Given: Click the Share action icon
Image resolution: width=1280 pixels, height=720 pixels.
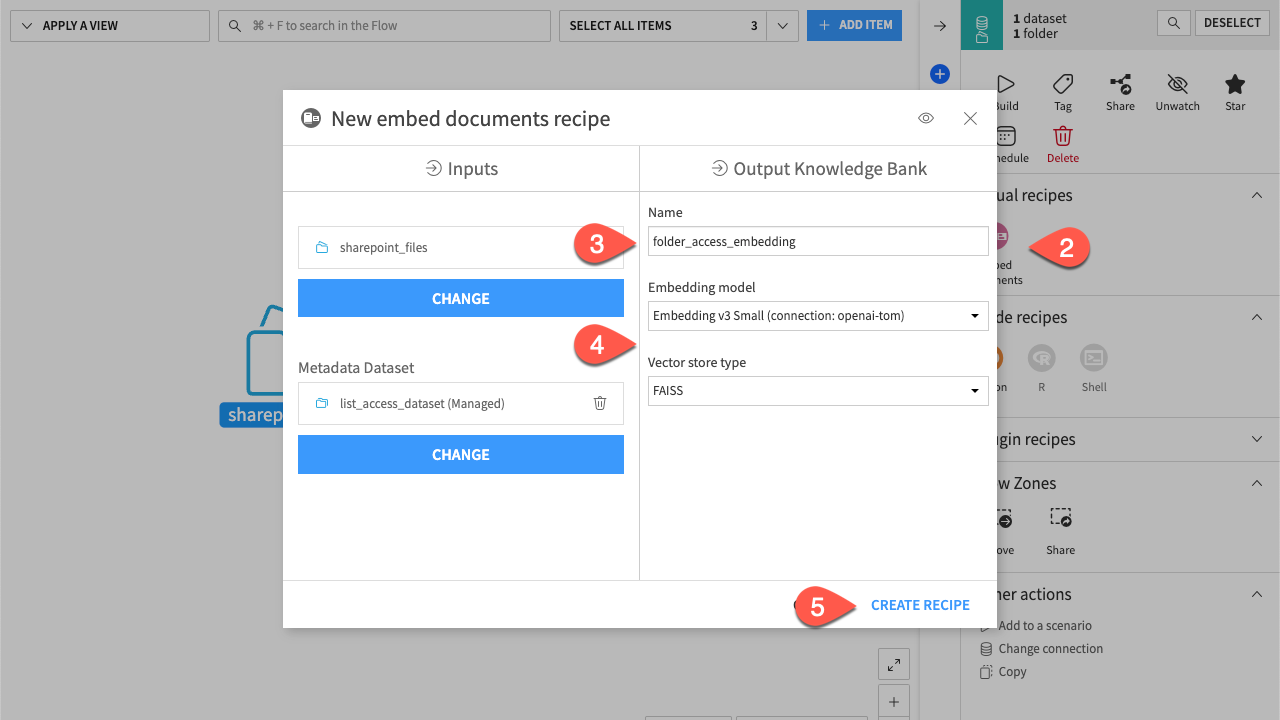Looking at the screenshot, I should [x=1120, y=85].
